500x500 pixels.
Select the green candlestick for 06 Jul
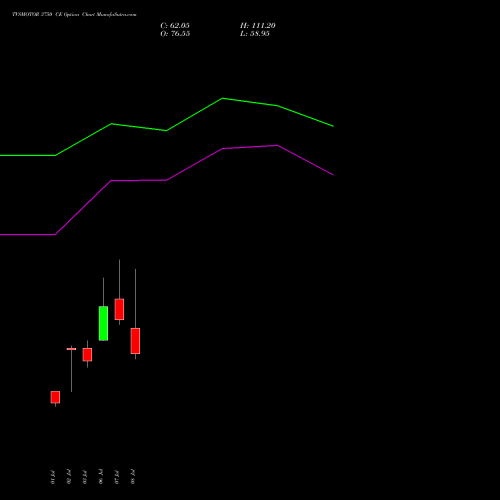tap(103, 323)
